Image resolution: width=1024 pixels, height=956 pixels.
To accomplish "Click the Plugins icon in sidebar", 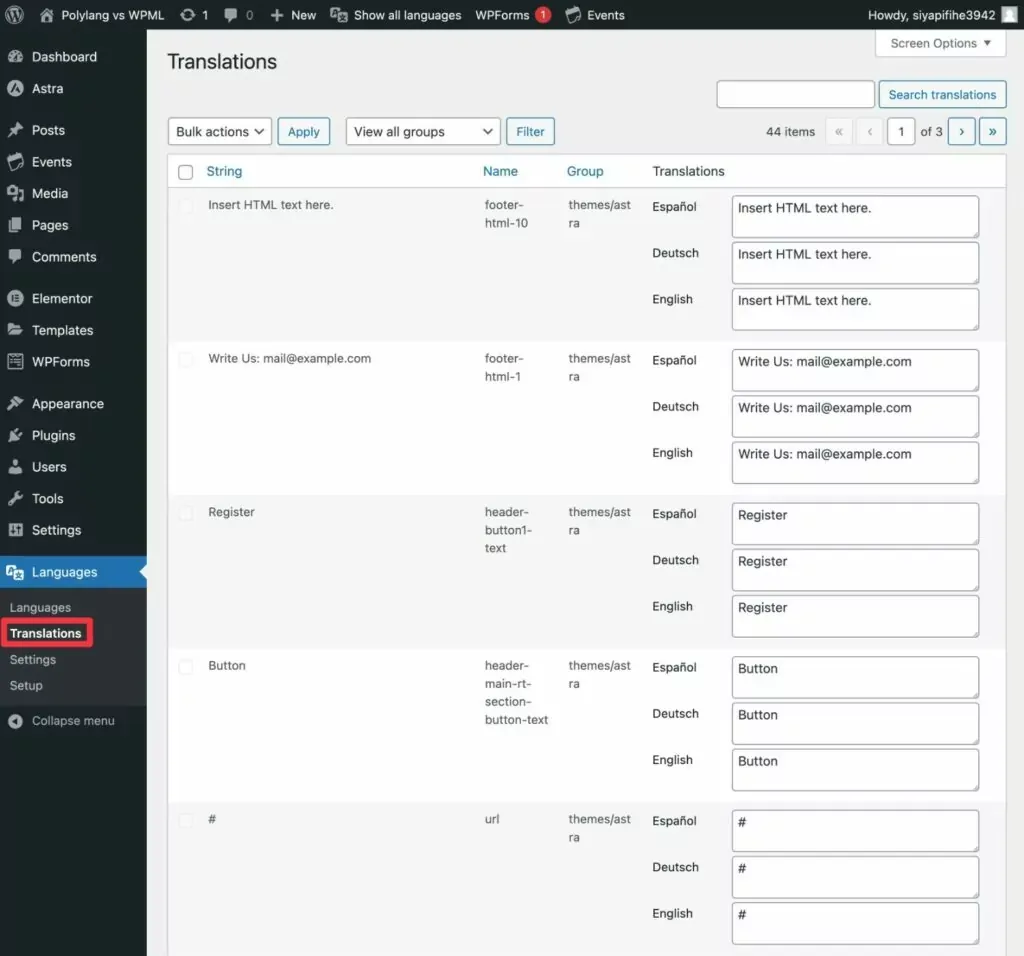I will click(x=15, y=436).
